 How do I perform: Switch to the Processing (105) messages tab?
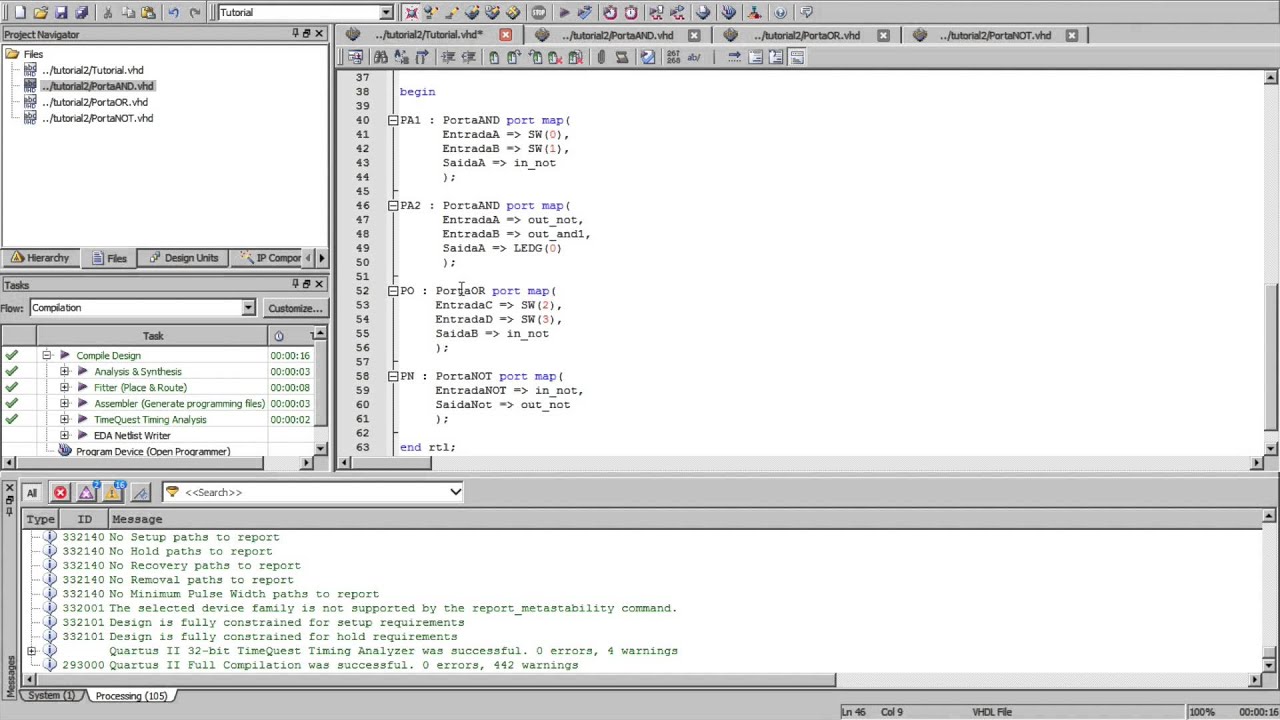pyautogui.click(x=131, y=696)
